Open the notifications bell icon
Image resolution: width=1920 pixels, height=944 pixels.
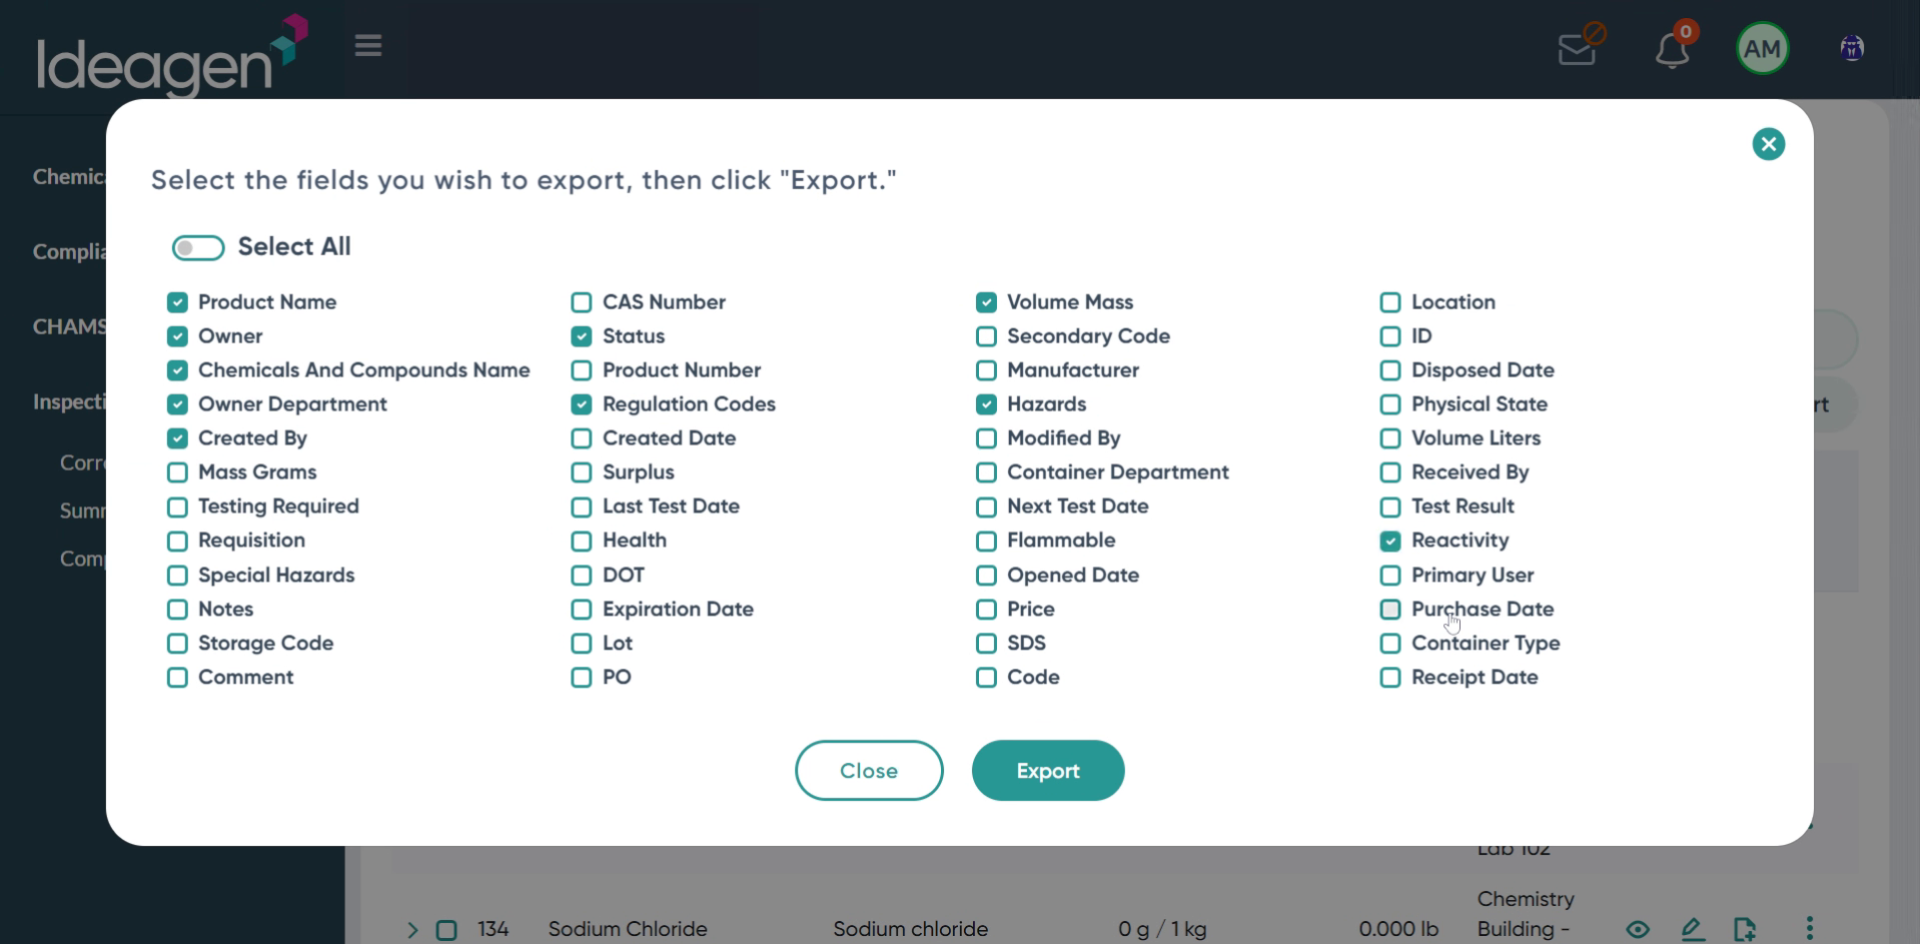[x=1672, y=48]
